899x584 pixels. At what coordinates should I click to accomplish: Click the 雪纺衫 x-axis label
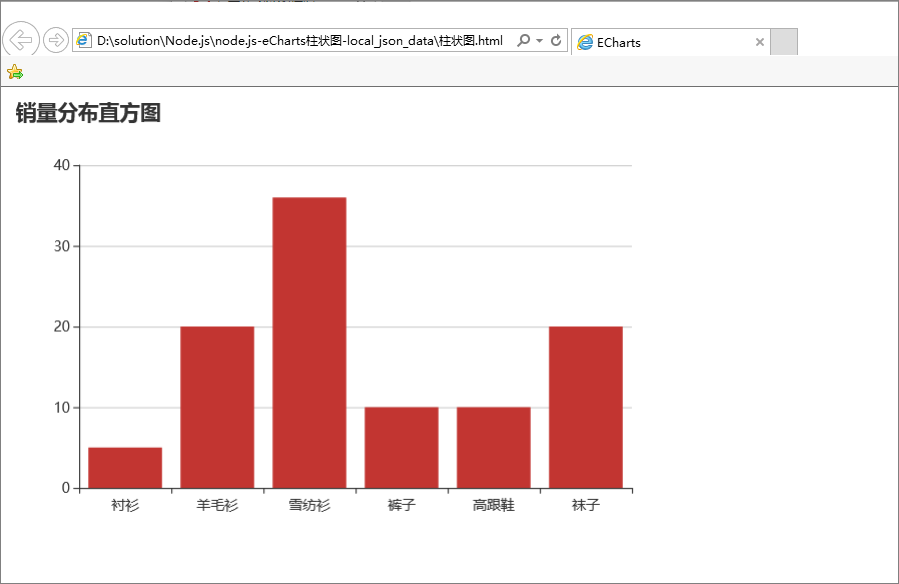click(310, 505)
